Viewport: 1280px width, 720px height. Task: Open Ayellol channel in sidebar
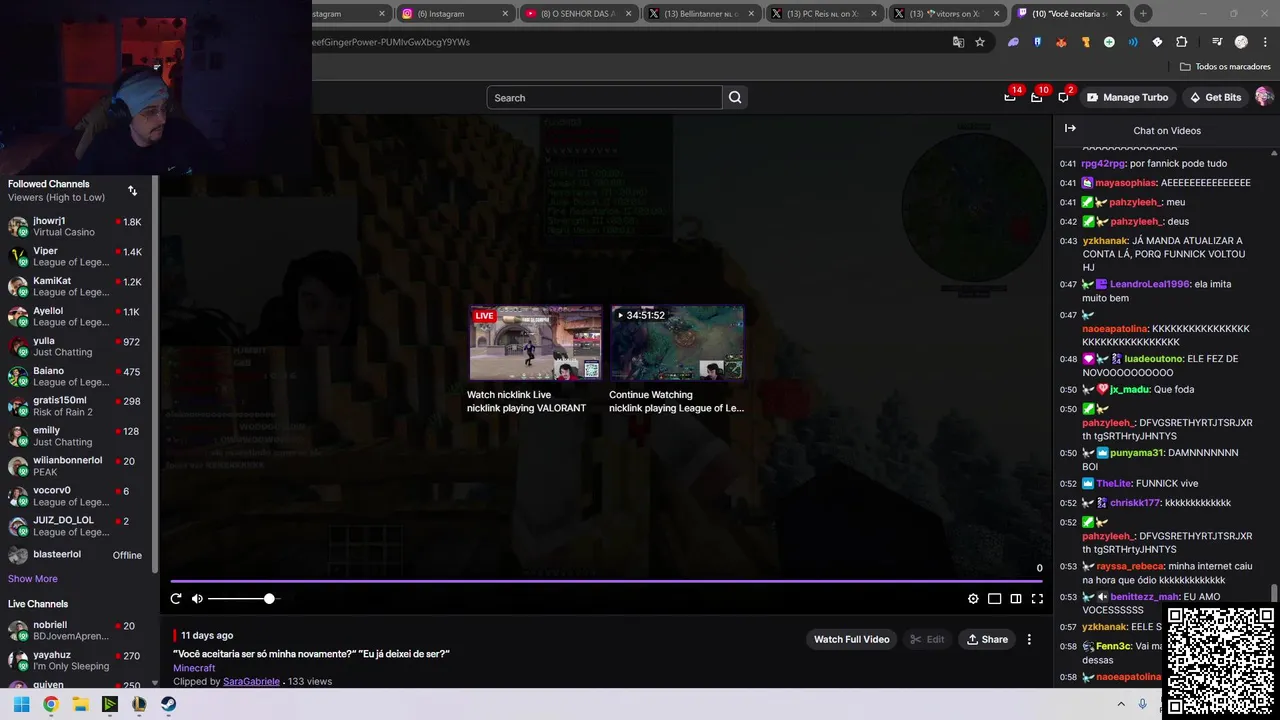click(76, 316)
